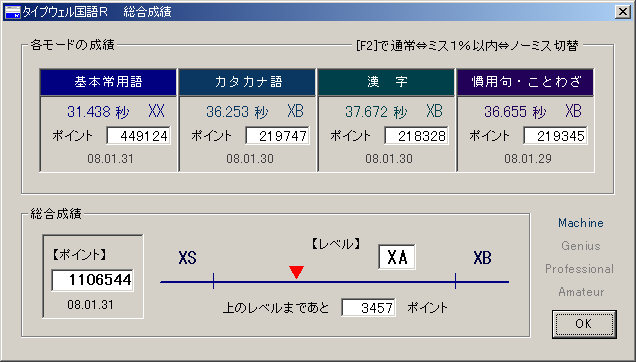Click the XB rank under 漢 字
This screenshot has height=362, width=636.
pos(434,111)
